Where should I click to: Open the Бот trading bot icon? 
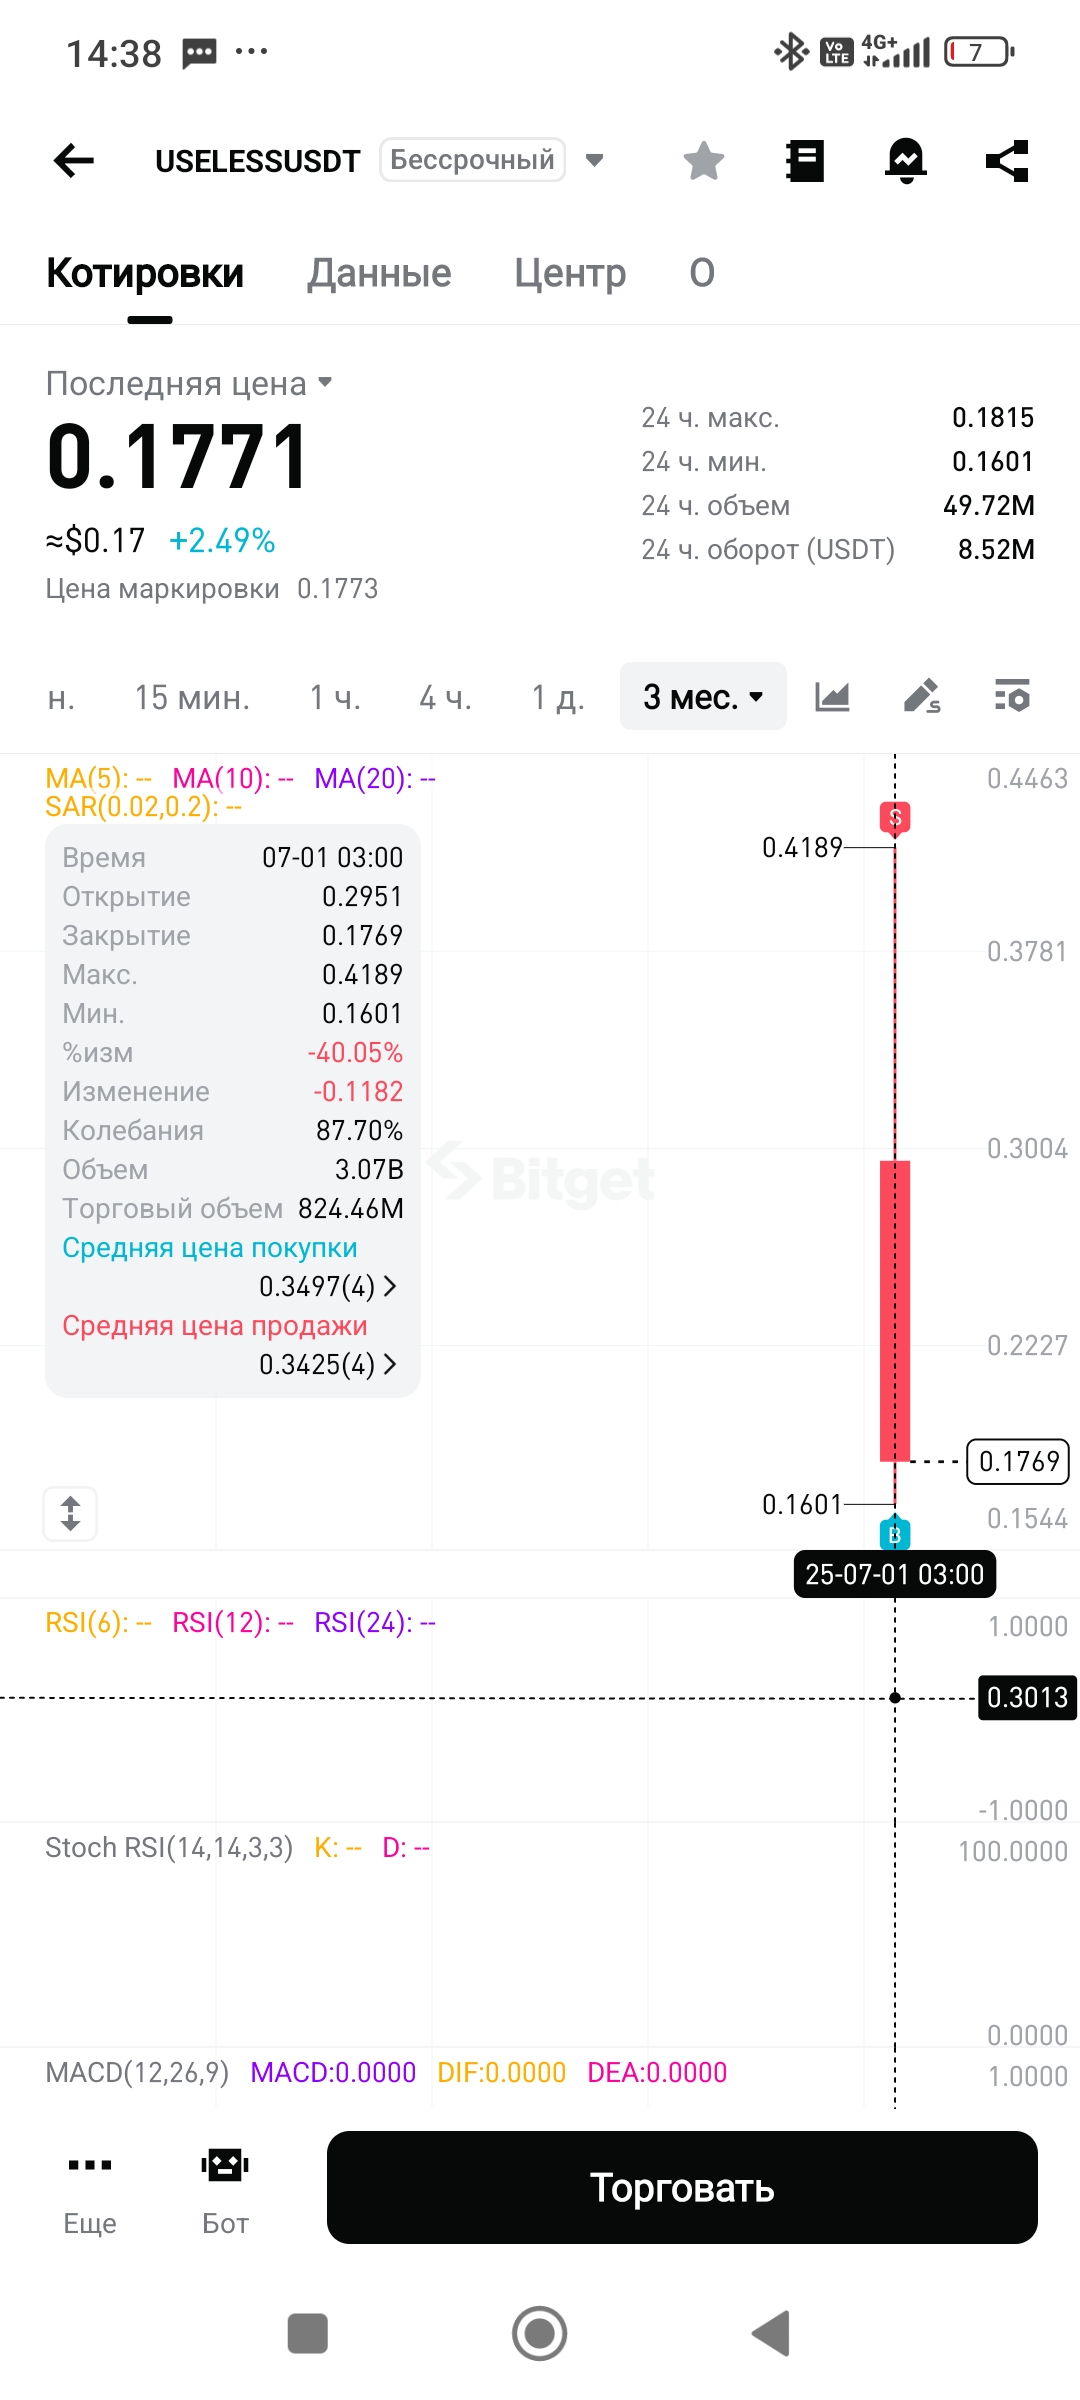pyautogui.click(x=225, y=2188)
